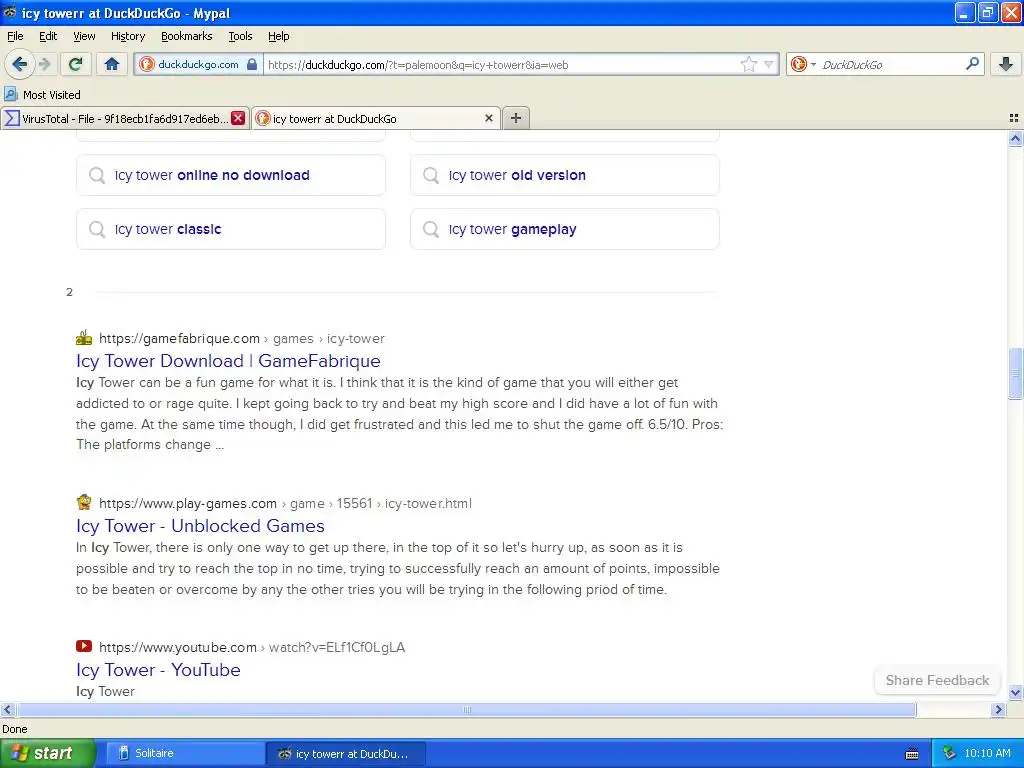The image size is (1024, 768).
Task: Click the horizontal scrollbar left arrow
Action: click(x=8, y=709)
